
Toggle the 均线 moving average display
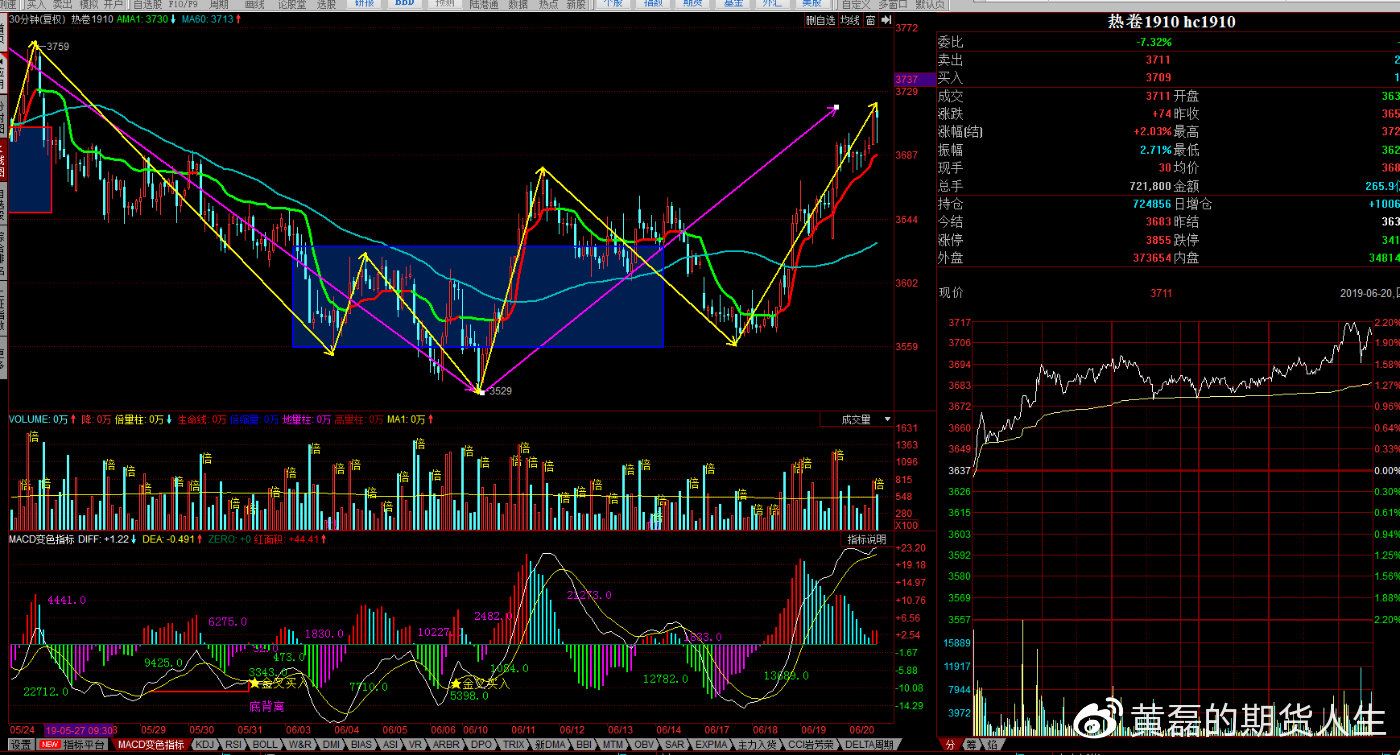[x=850, y=20]
